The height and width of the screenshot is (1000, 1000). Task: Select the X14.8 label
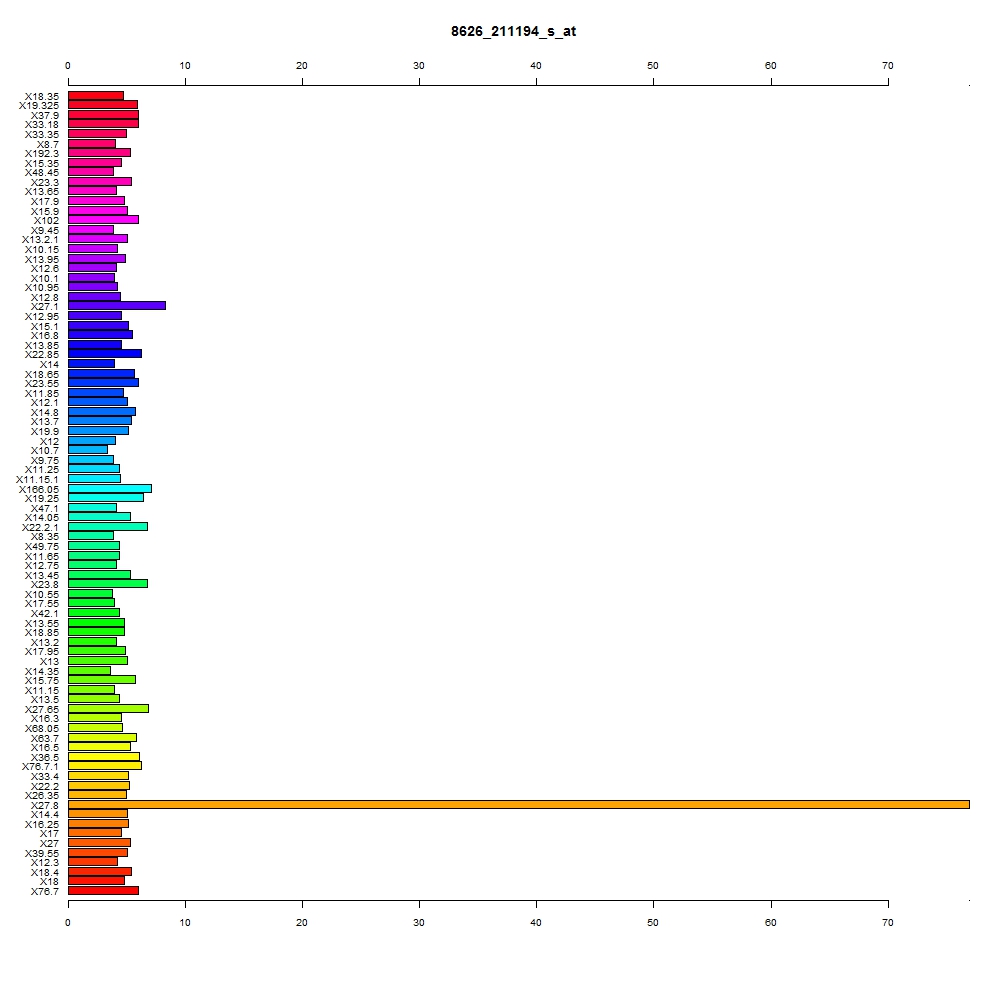45,413
